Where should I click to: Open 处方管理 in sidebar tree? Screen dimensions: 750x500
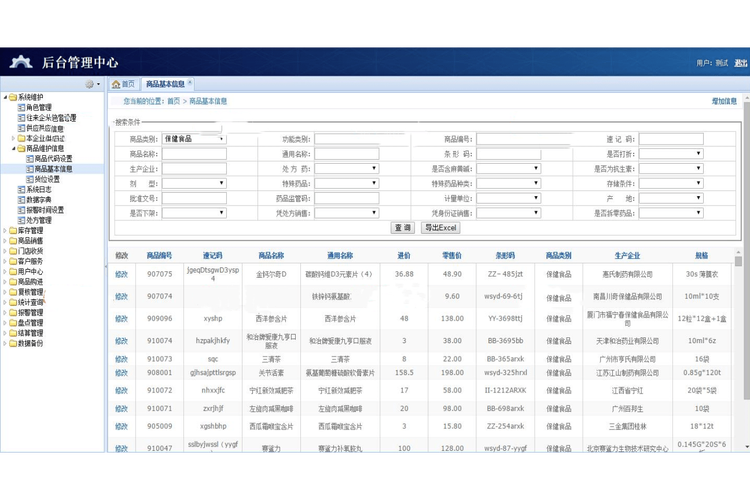click(39, 221)
